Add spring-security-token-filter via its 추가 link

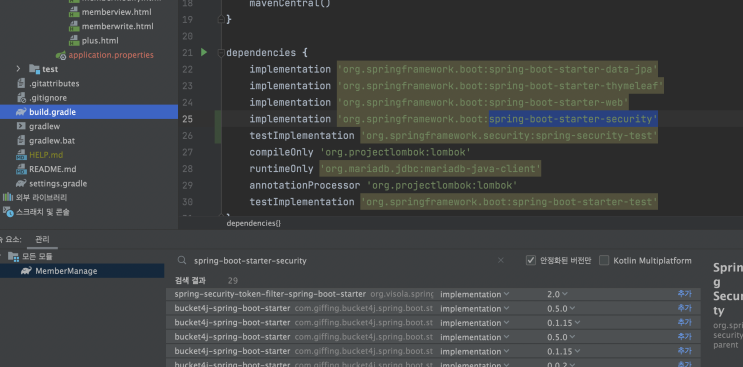pyautogui.click(x=684, y=294)
